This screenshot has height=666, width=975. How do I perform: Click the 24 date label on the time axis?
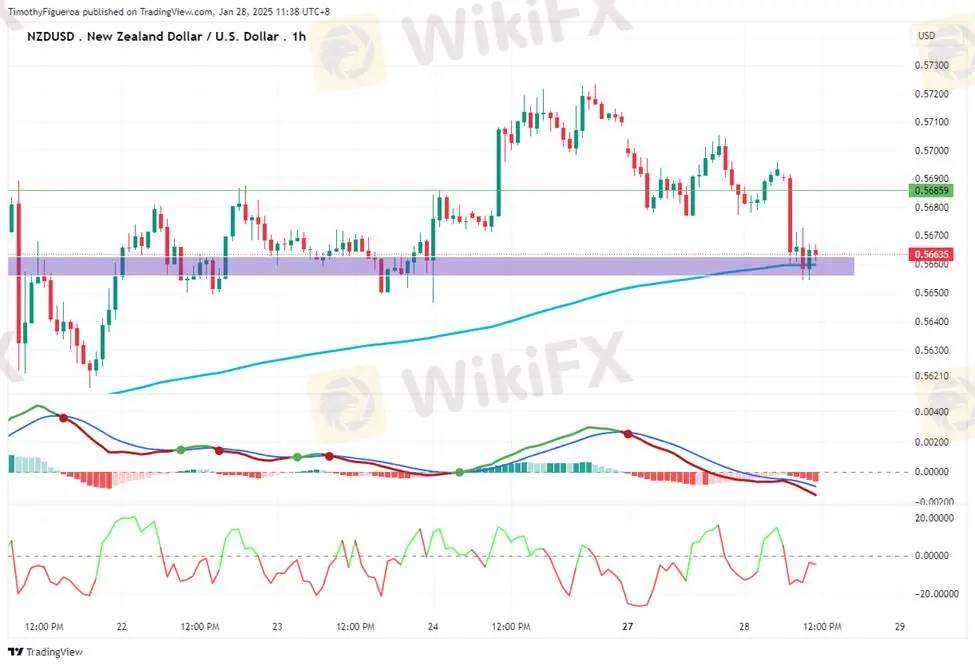433,626
